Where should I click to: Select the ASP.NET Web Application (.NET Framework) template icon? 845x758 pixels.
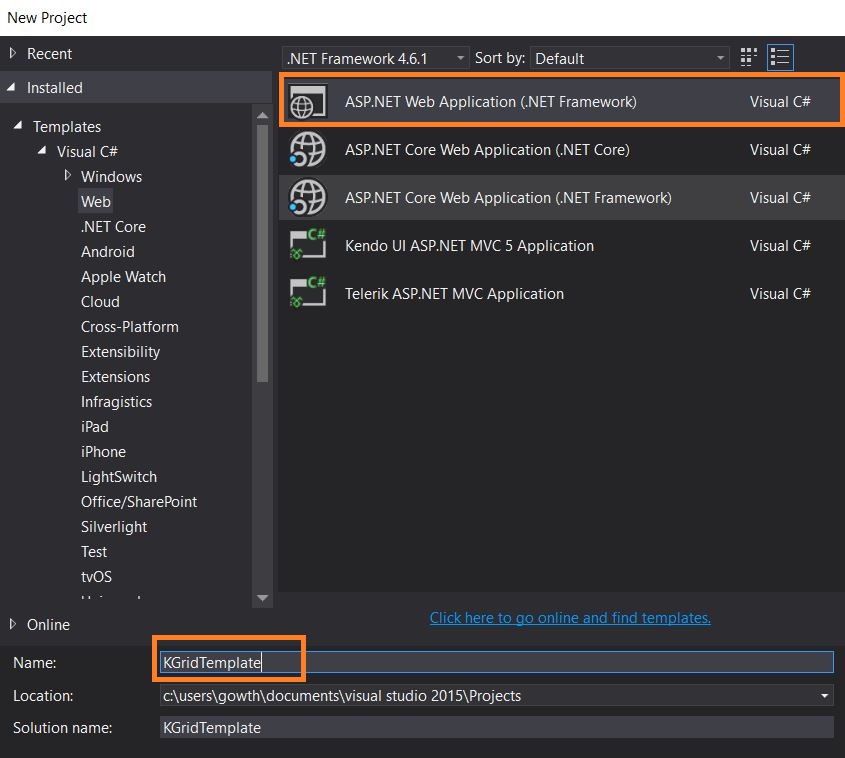[x=306, y=101]
